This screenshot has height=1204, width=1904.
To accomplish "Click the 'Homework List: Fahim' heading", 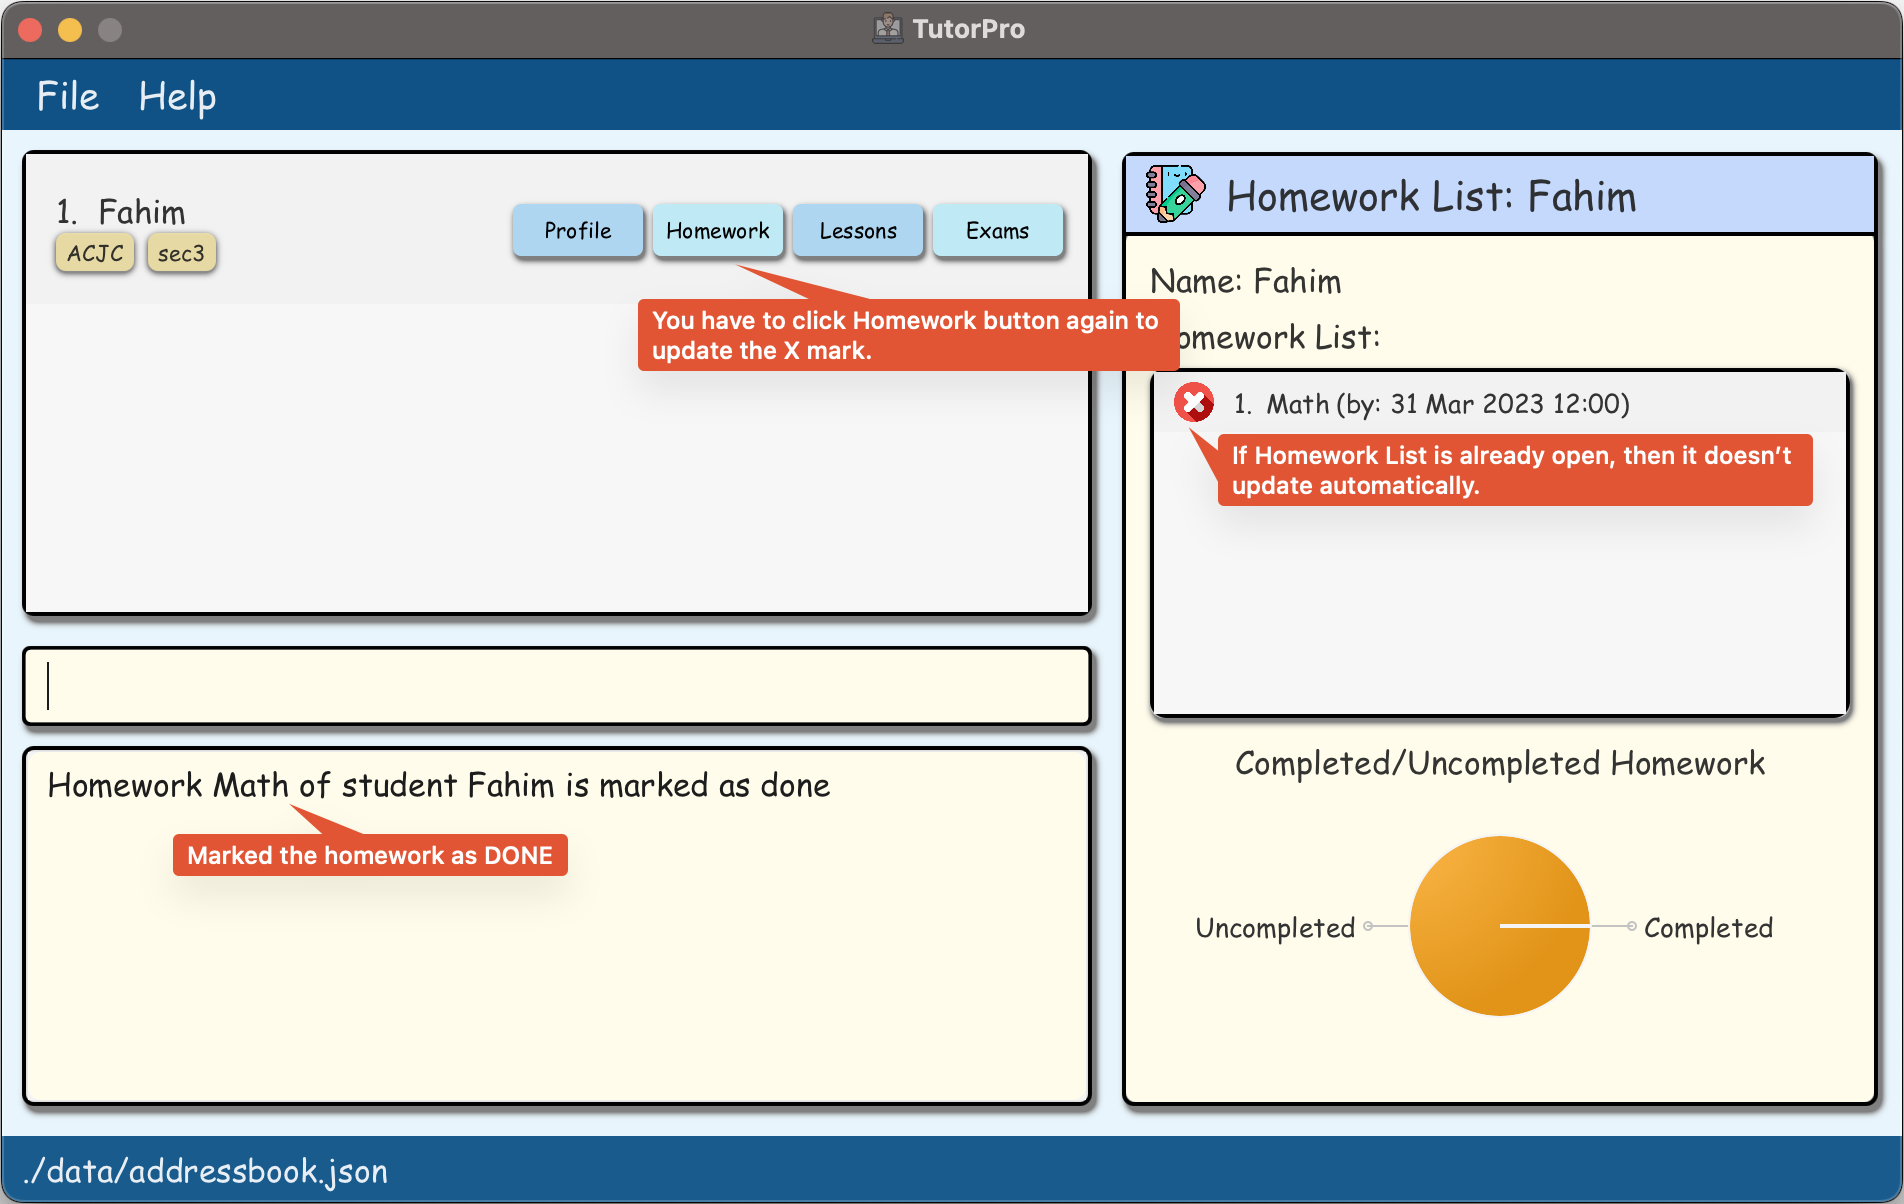I will coord(1431,196).
